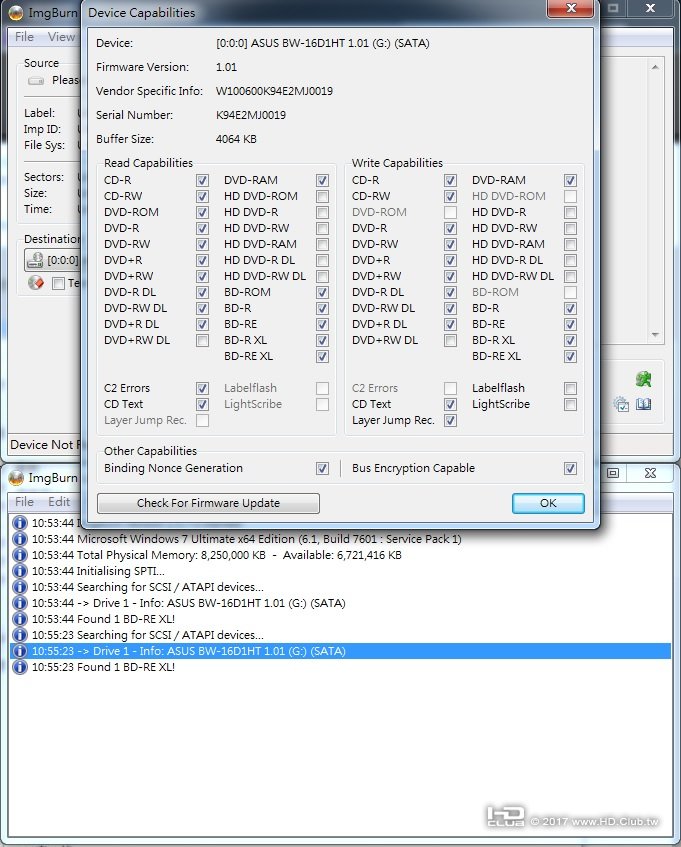Click the Device Not Ready status bar text
The image size is (681, 847).
(45, 445)
